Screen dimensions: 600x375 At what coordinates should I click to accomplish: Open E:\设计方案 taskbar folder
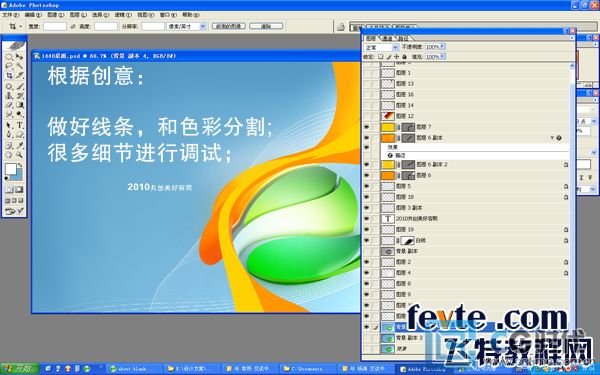pyautogui.click(x=191, y=369)
